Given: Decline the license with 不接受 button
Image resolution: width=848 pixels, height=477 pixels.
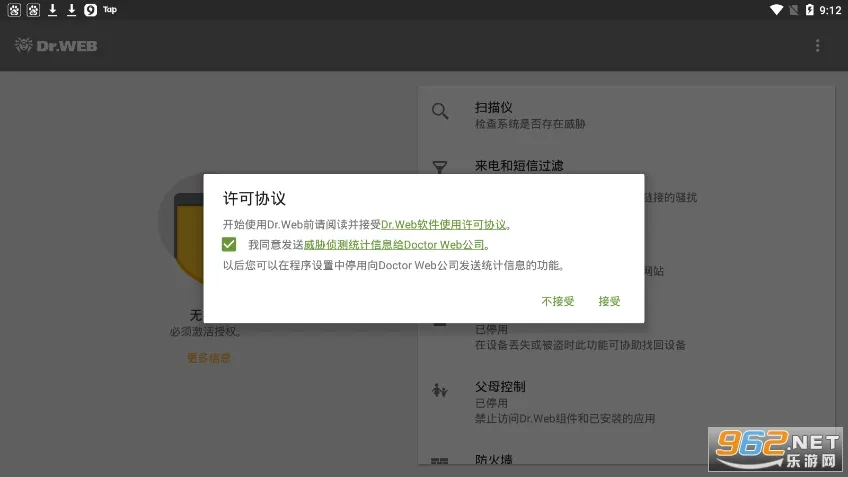Looking at the screenshot, I should pos(558,301).
